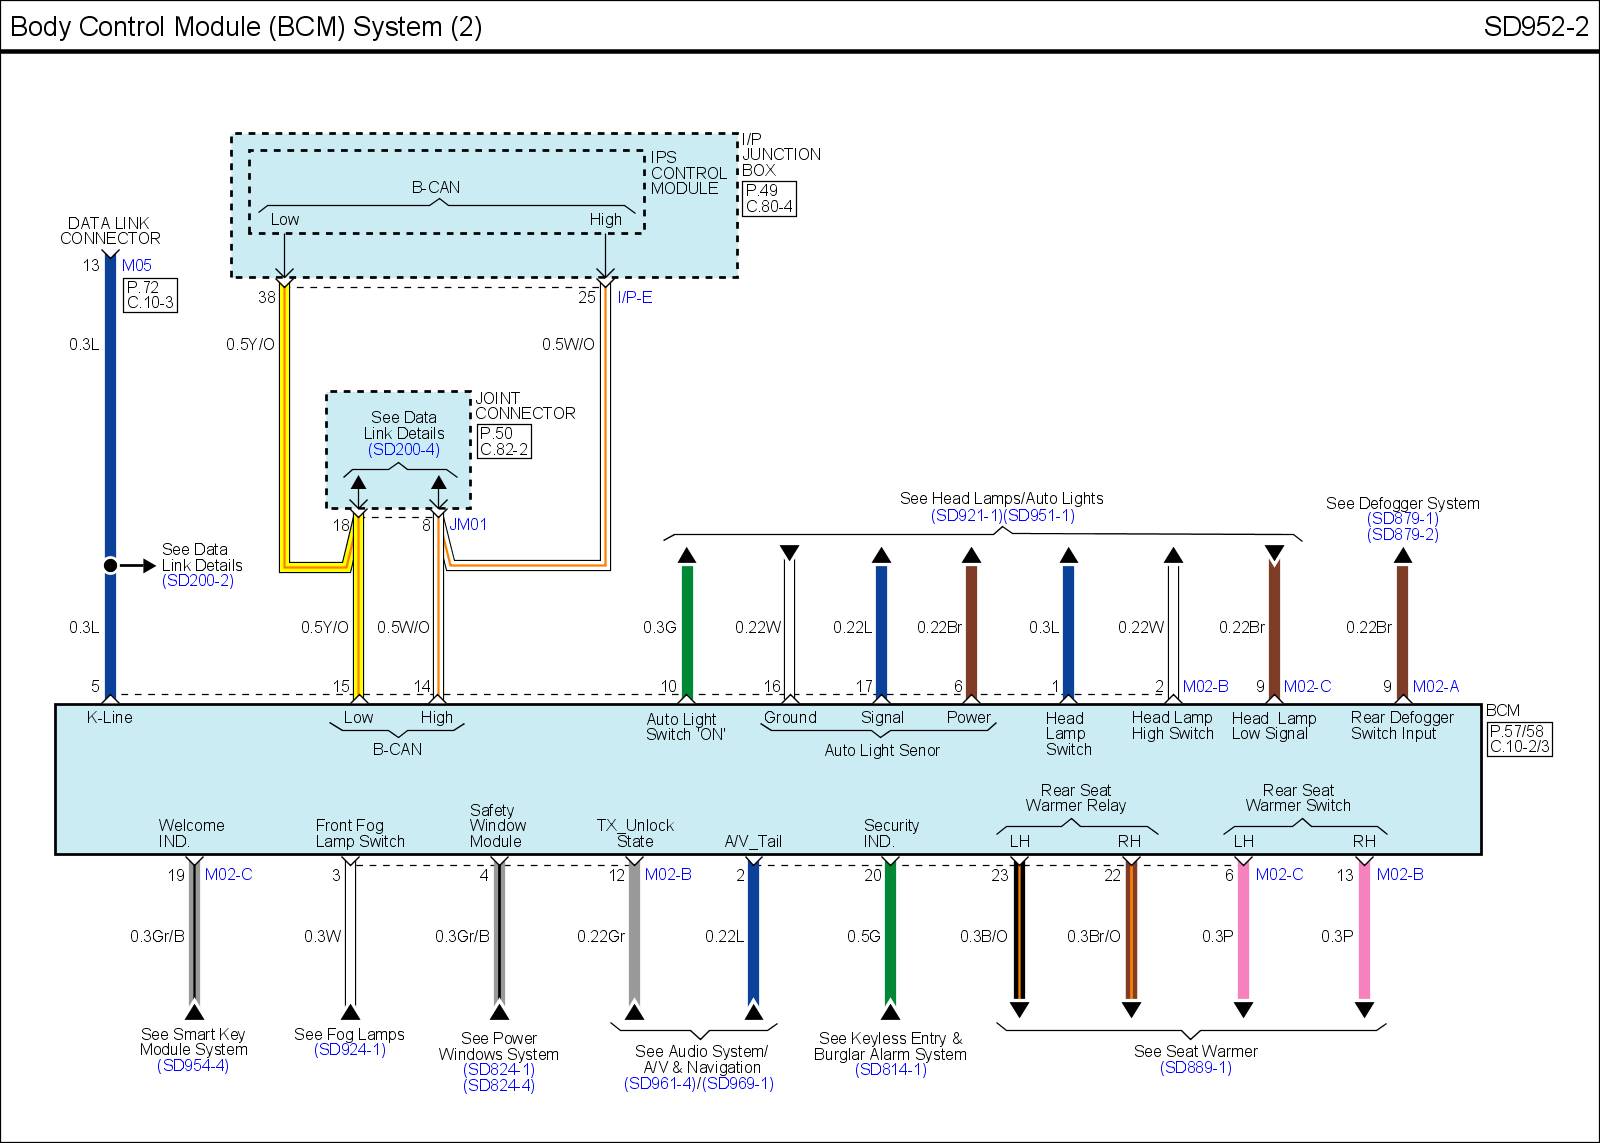Select the M02-A connector label

1435,687
